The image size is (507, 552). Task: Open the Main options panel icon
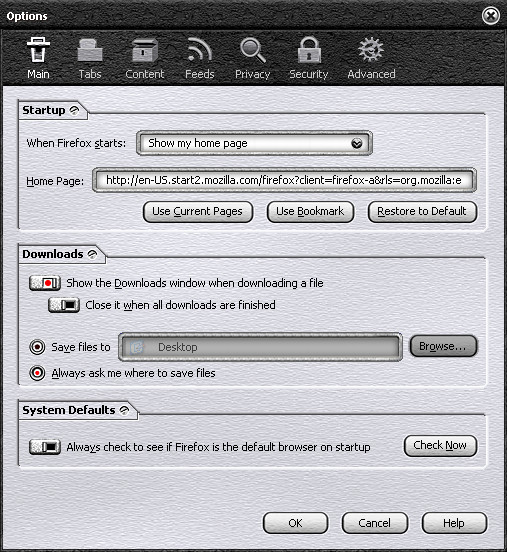(38, 50)
